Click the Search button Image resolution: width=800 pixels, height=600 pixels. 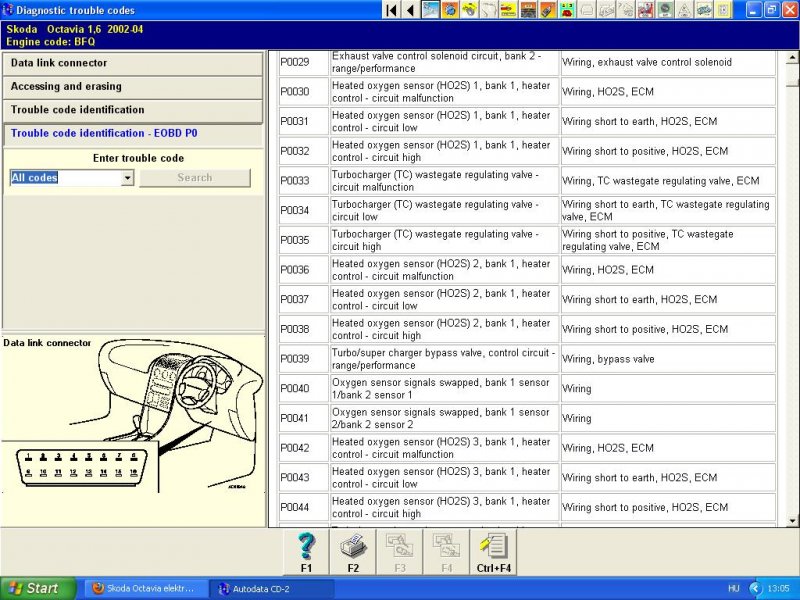coord(195,178)
